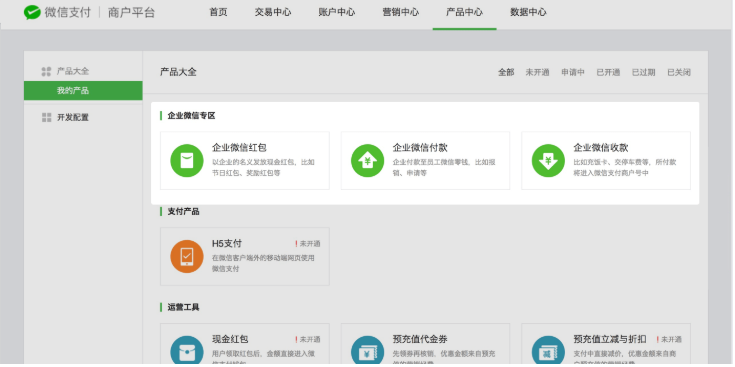Click the 企业微信收款 down-arrow yen icon

(548, 161)
